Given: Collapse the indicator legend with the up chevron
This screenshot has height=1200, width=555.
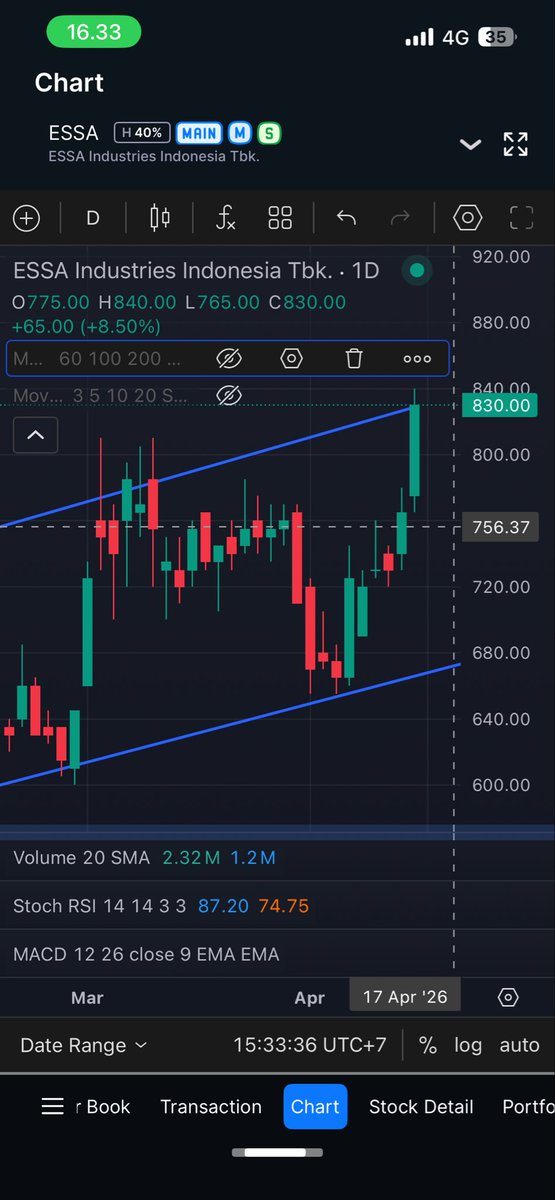Looking at the screenshot, I should click(x=35, y=435).
